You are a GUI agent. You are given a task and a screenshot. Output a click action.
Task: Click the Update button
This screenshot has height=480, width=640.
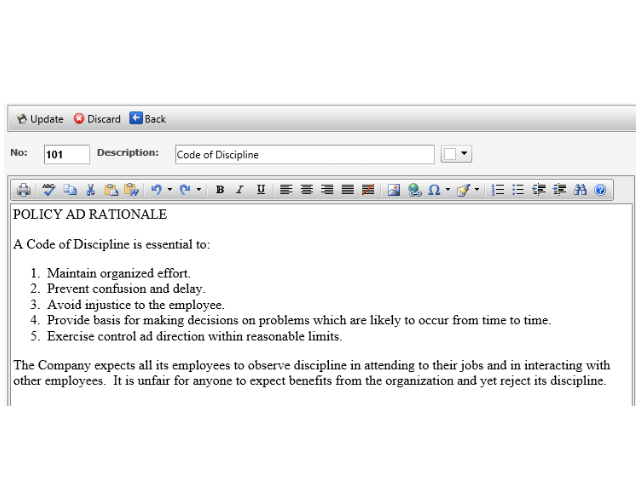point(40,119)
